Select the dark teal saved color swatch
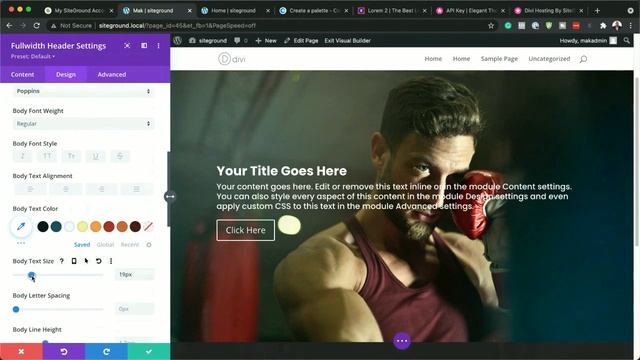This screenshot has height=360, width=640. (56, 227)
